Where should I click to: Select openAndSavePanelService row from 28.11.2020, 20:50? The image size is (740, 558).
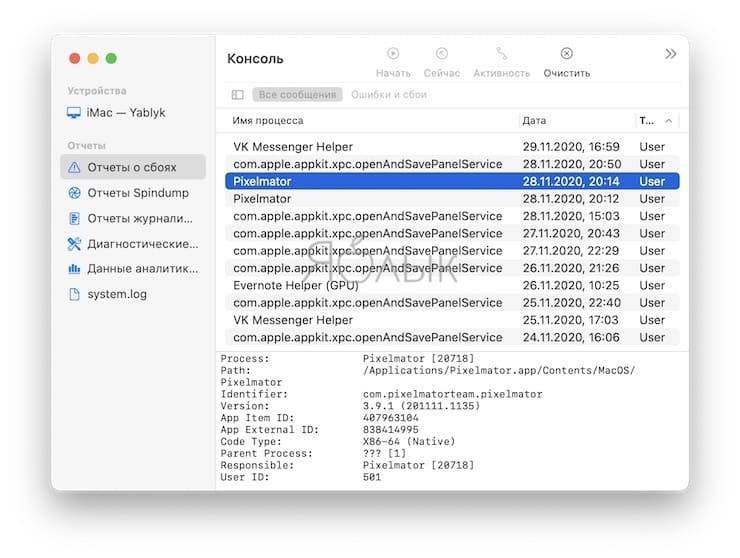(x=452, y=164)
